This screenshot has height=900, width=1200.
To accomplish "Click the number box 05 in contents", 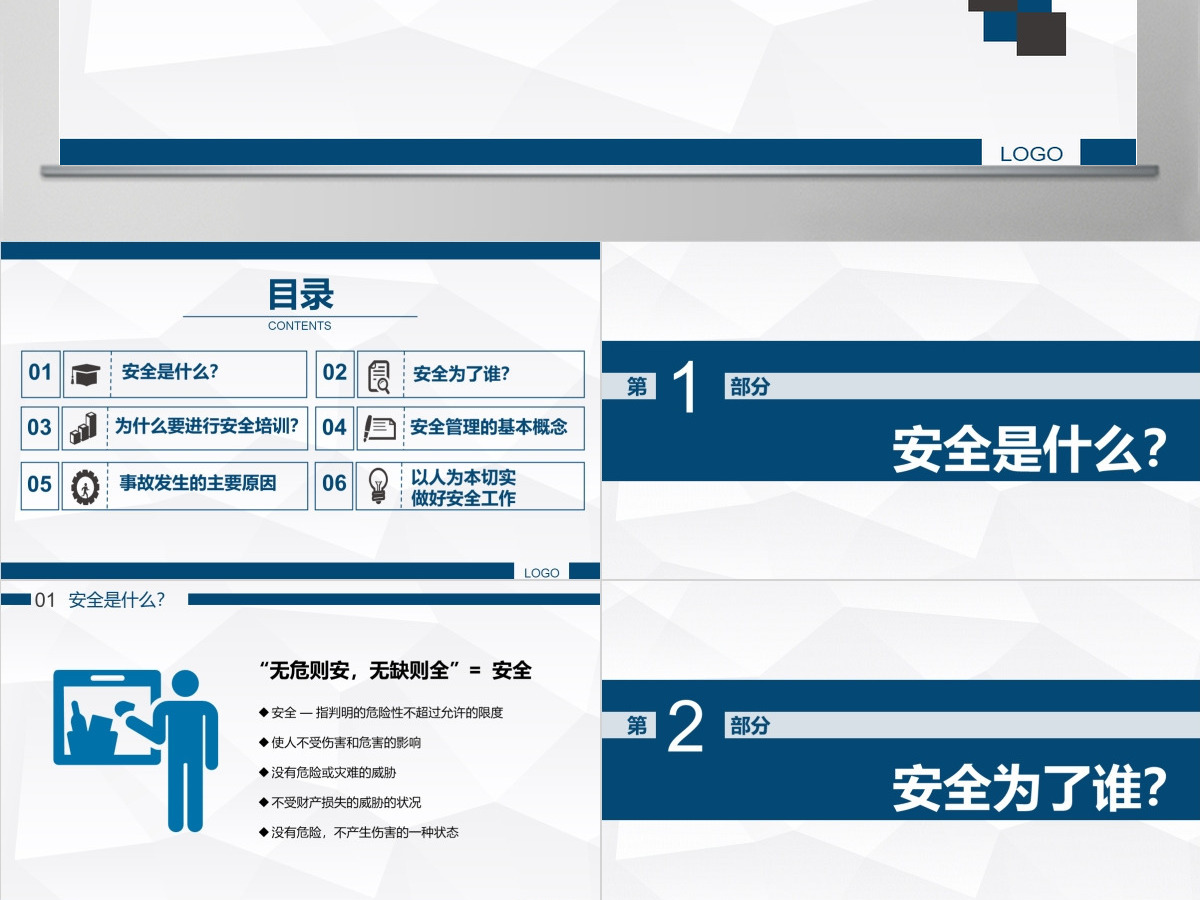I will (x=40, y=485).
